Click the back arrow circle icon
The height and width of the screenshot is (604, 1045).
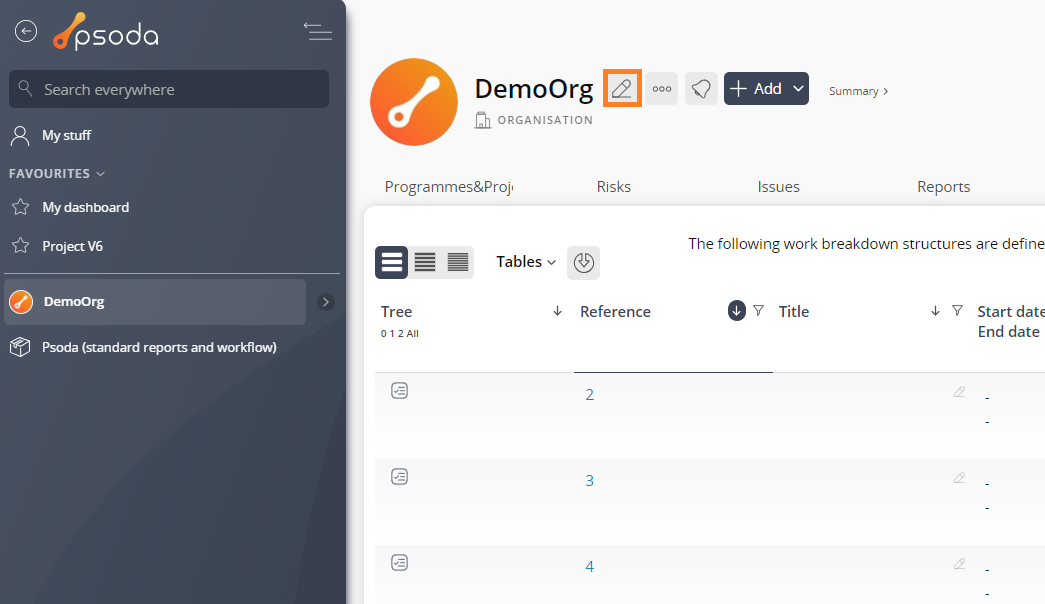[x=26, y=31]
